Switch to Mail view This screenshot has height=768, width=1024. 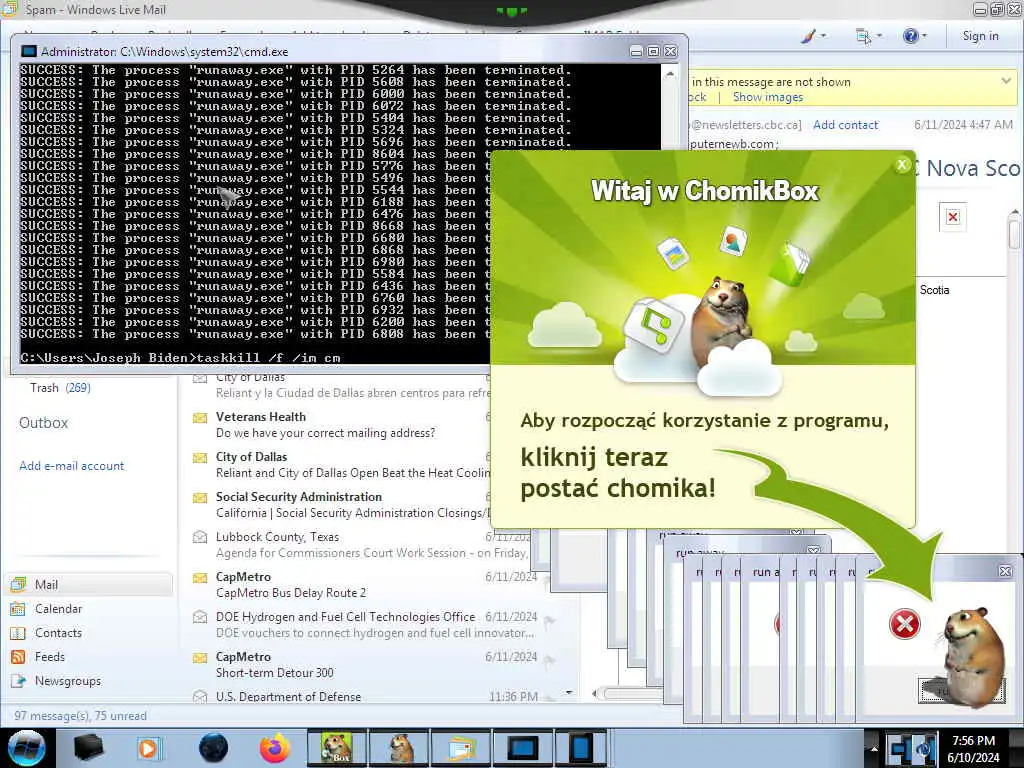tap(91, 584)
